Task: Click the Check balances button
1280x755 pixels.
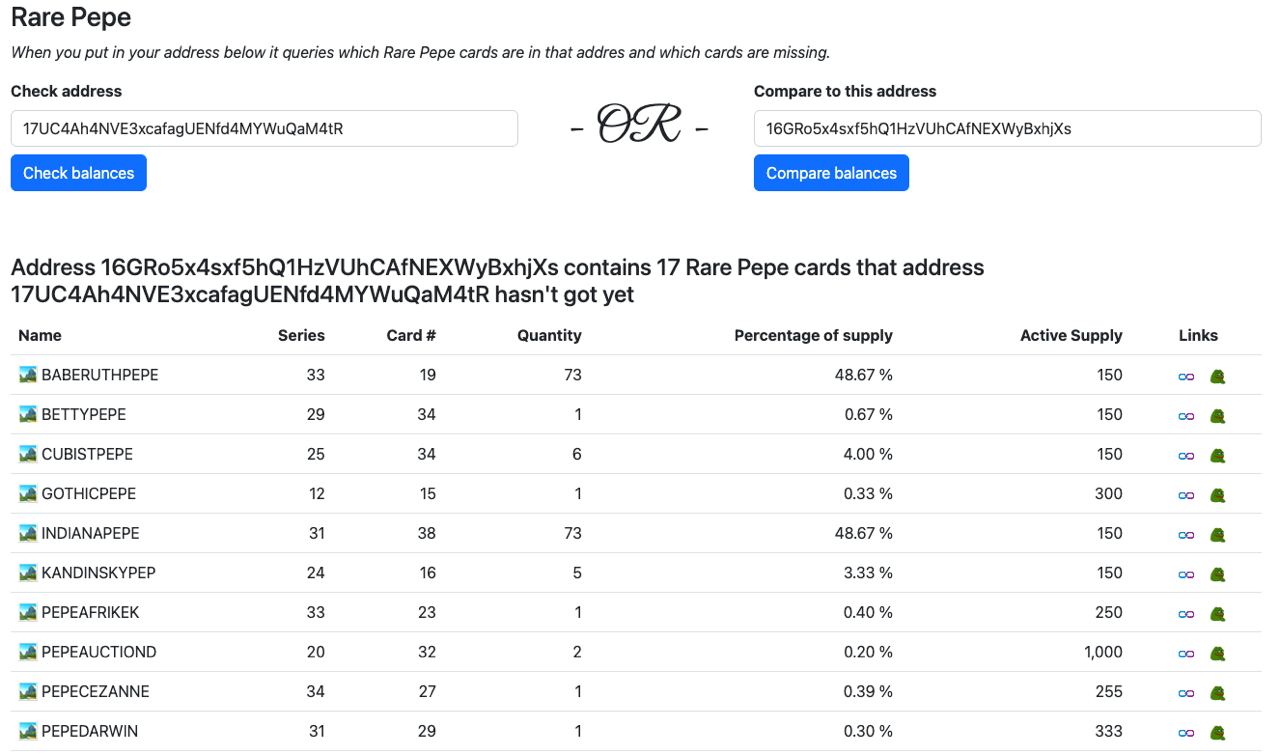Action: pyautogui.click(x=79, y=173)
